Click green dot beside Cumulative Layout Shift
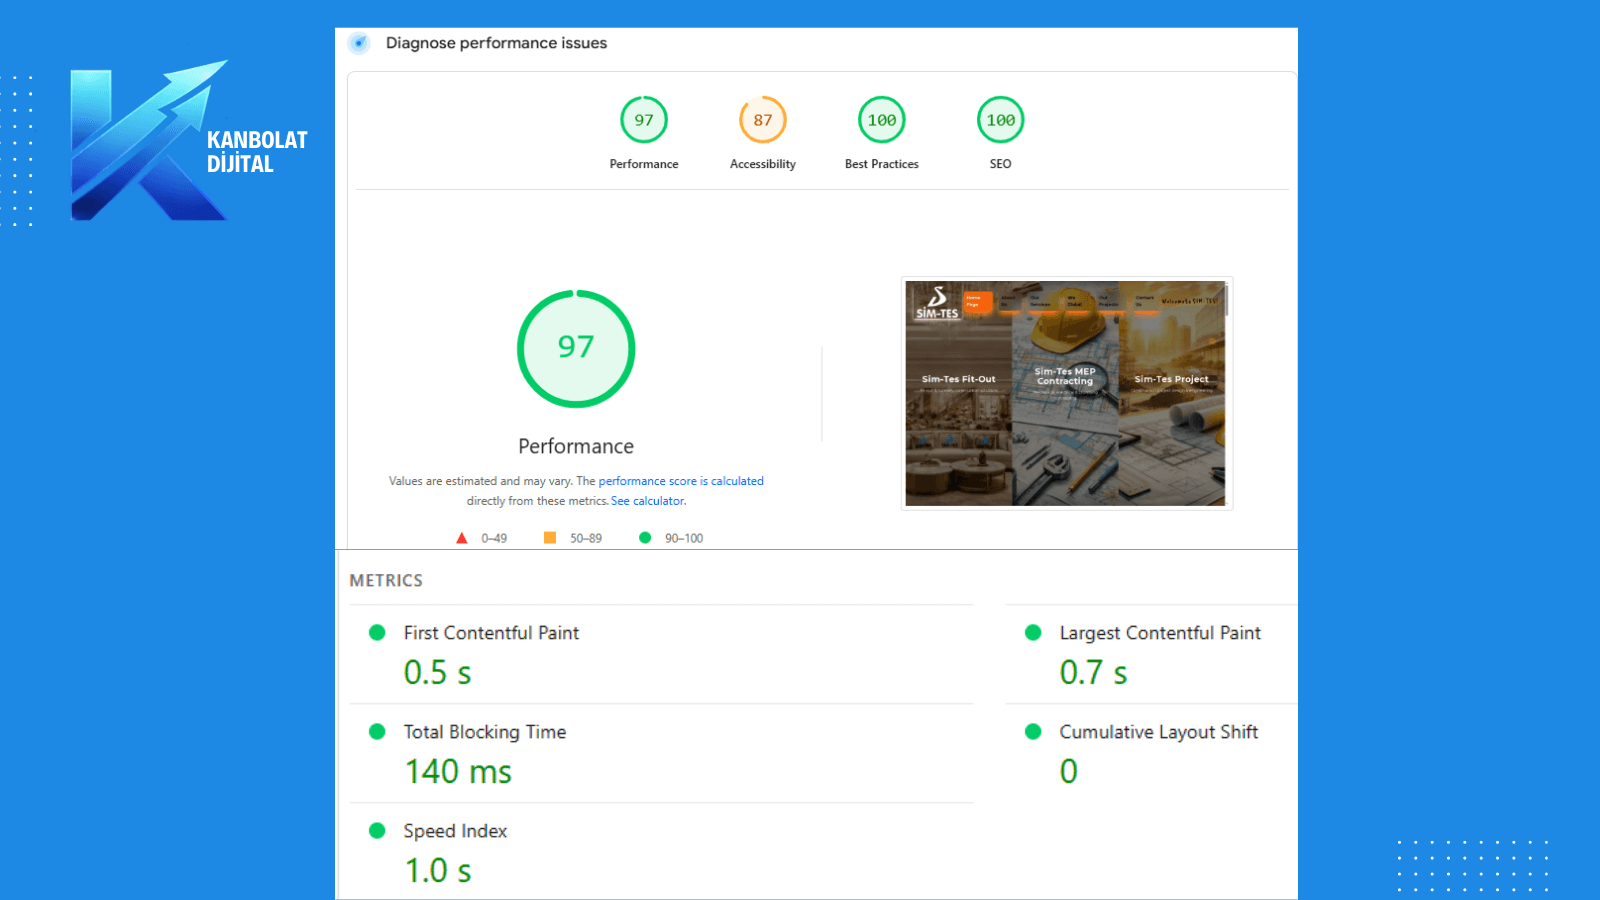Screen dimensions: 1600x900 1033,731
